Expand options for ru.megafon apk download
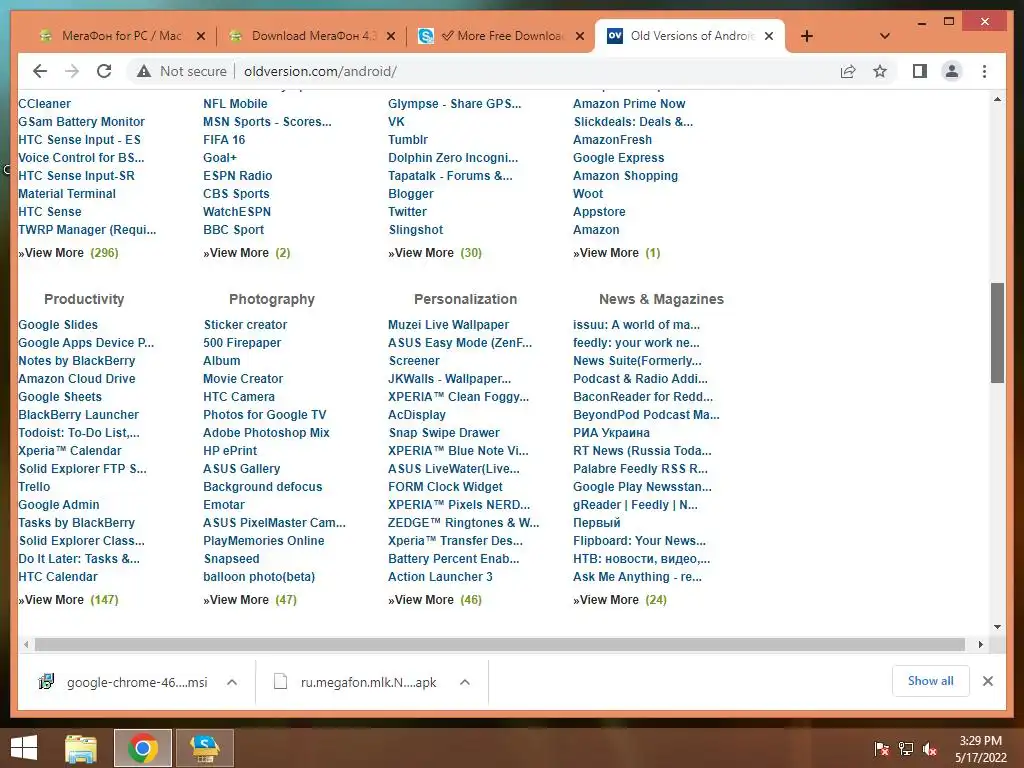This screenshot has height=768, width=1024. point(465,682)
